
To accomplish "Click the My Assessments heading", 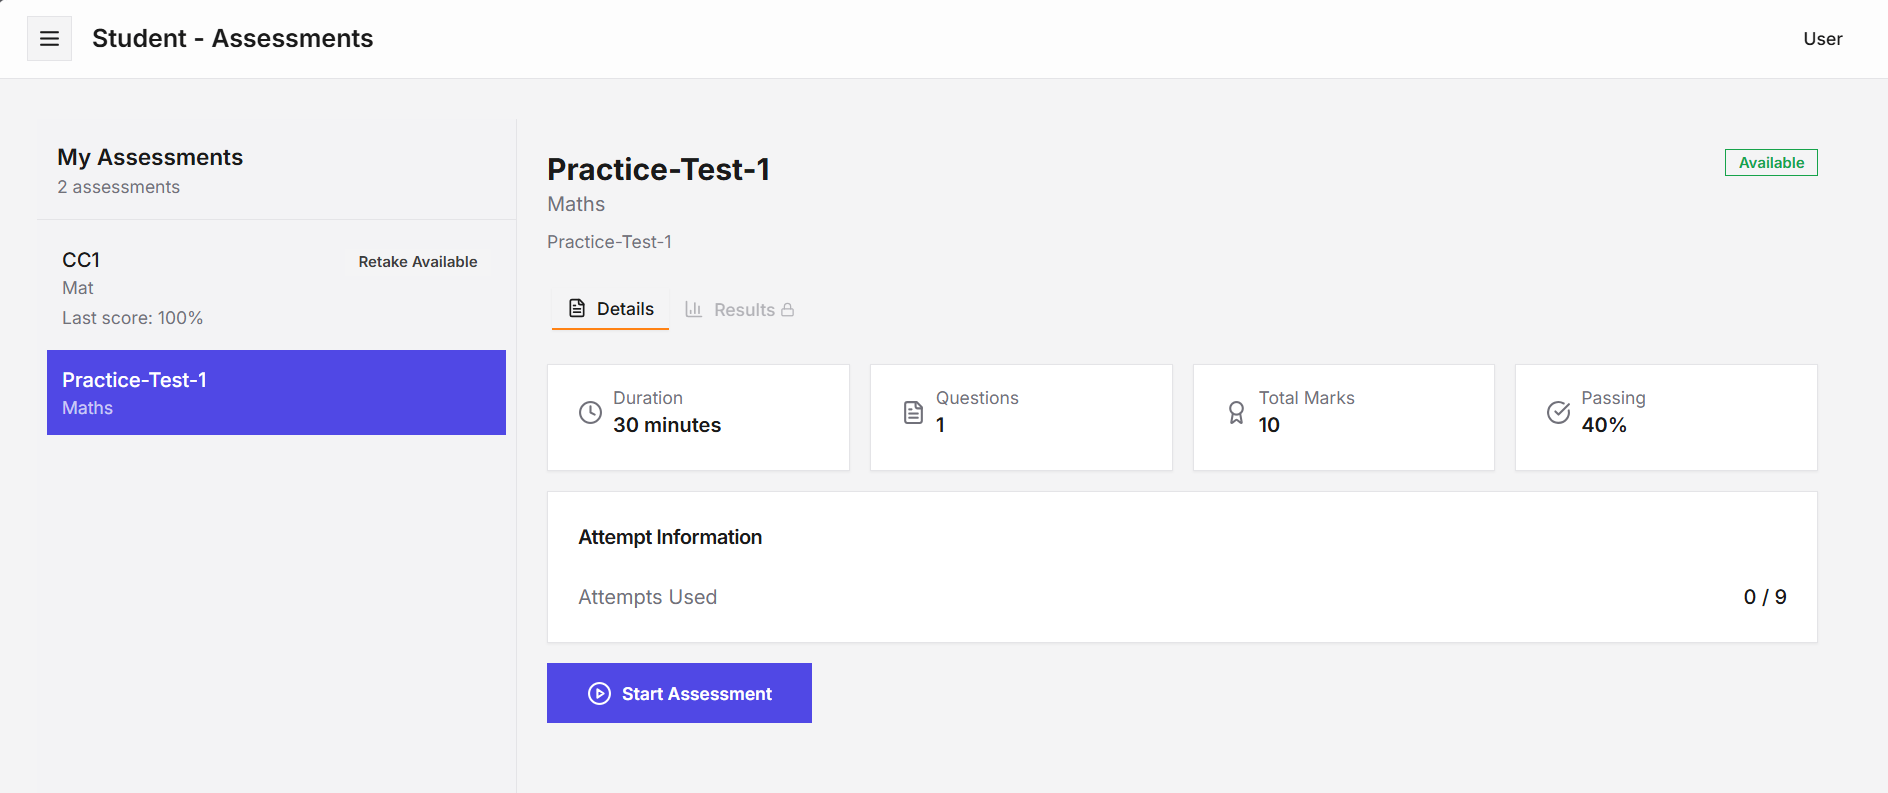I will tap(150, 157).
